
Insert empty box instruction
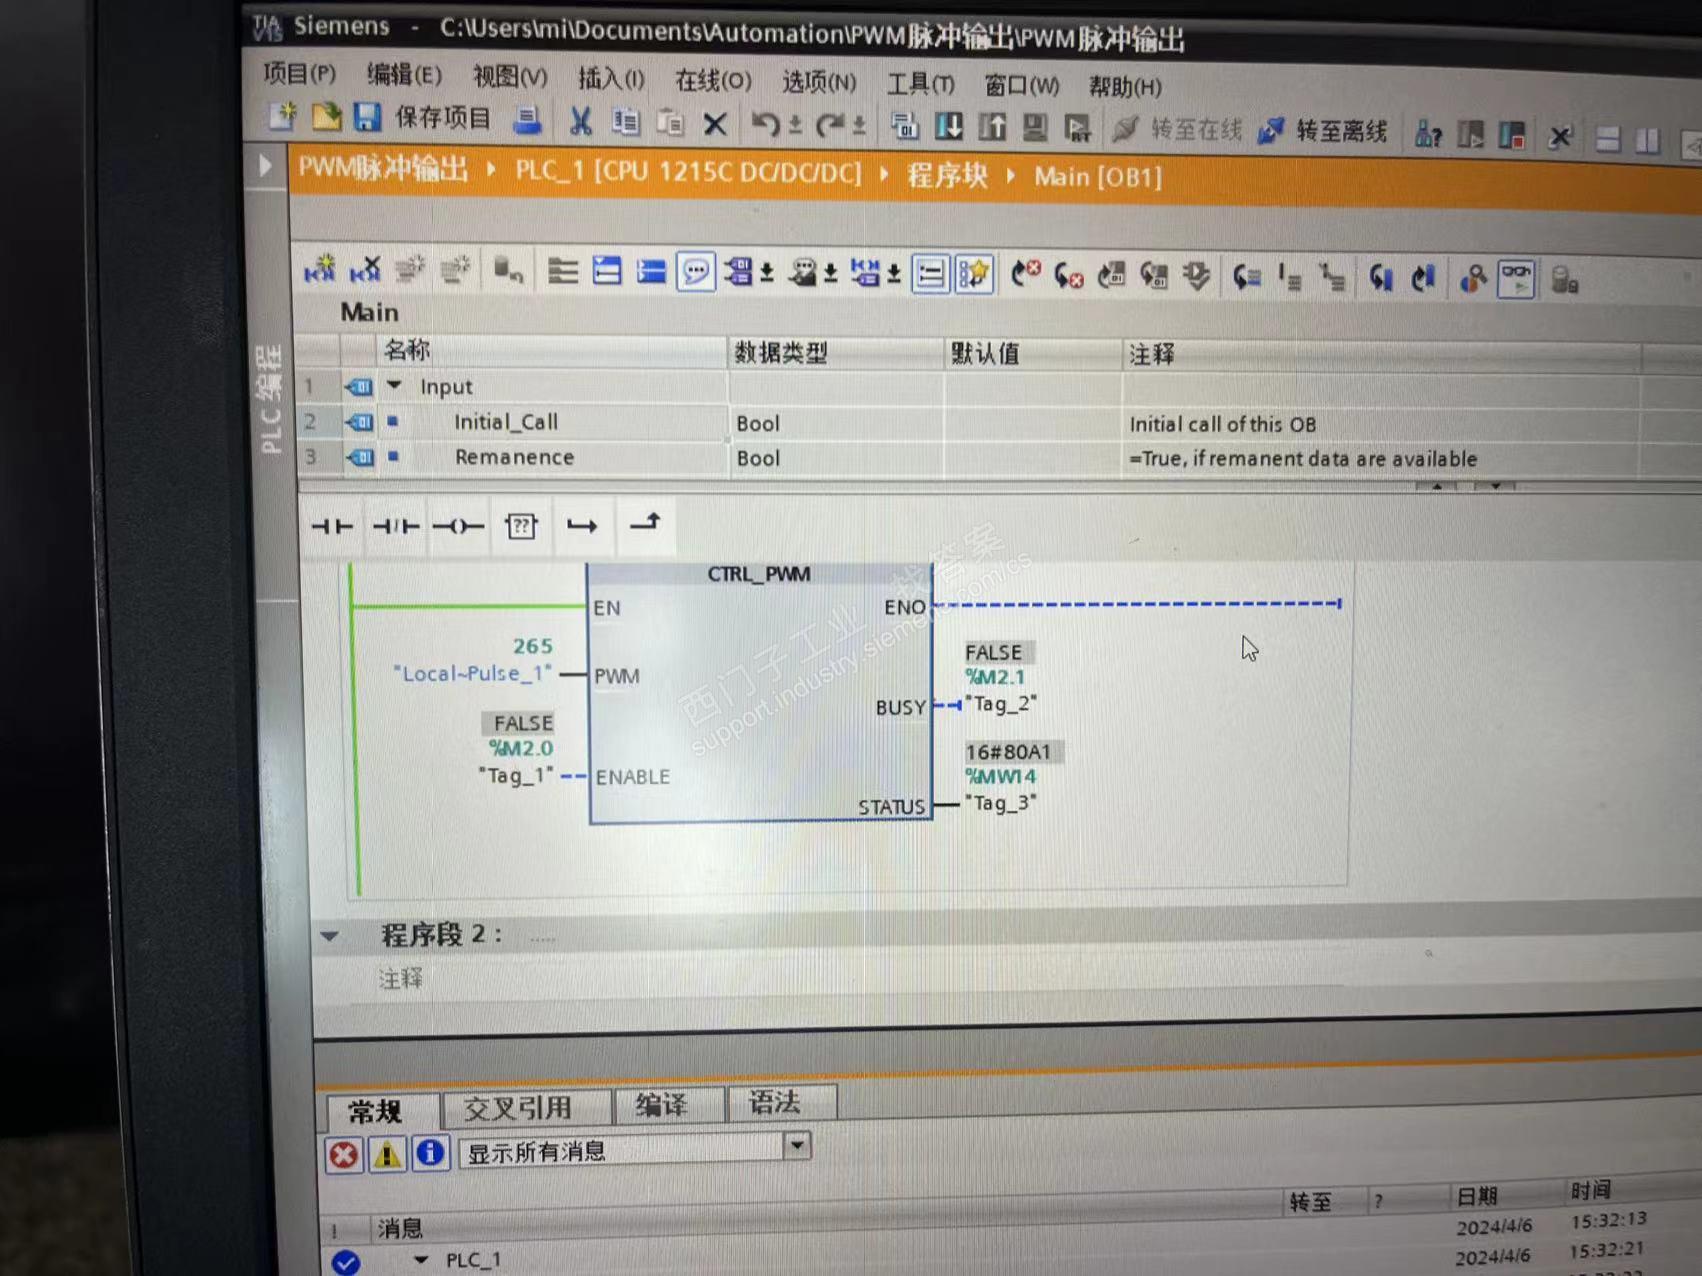(521, 526)
